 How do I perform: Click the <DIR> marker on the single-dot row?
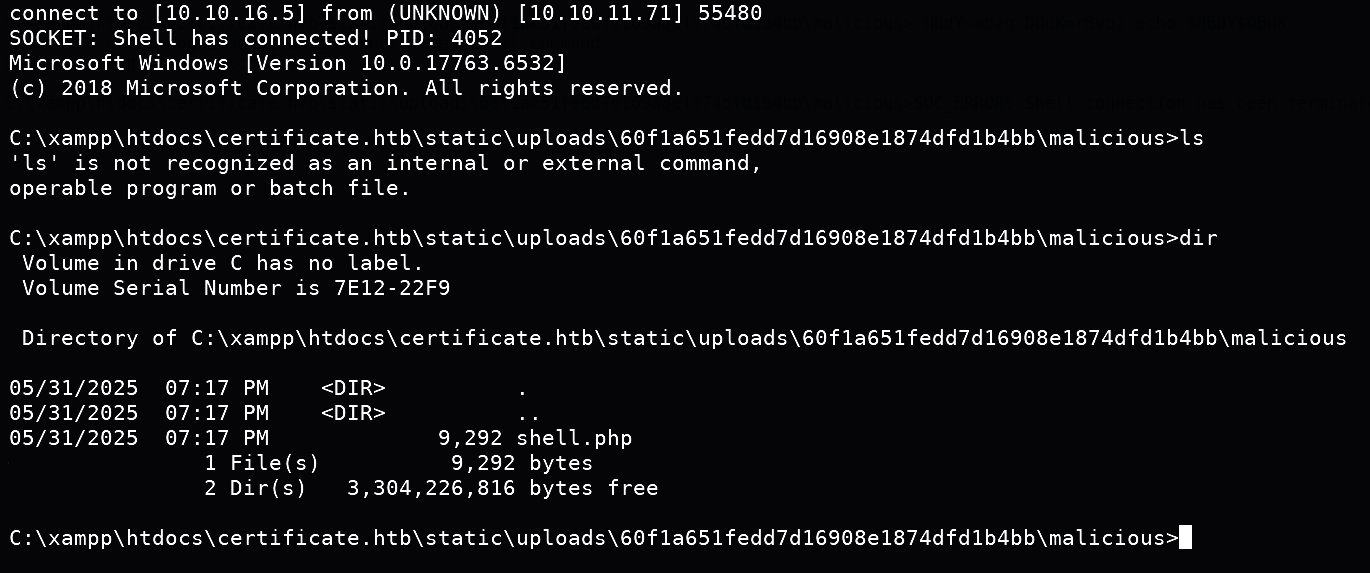(353, 388)
